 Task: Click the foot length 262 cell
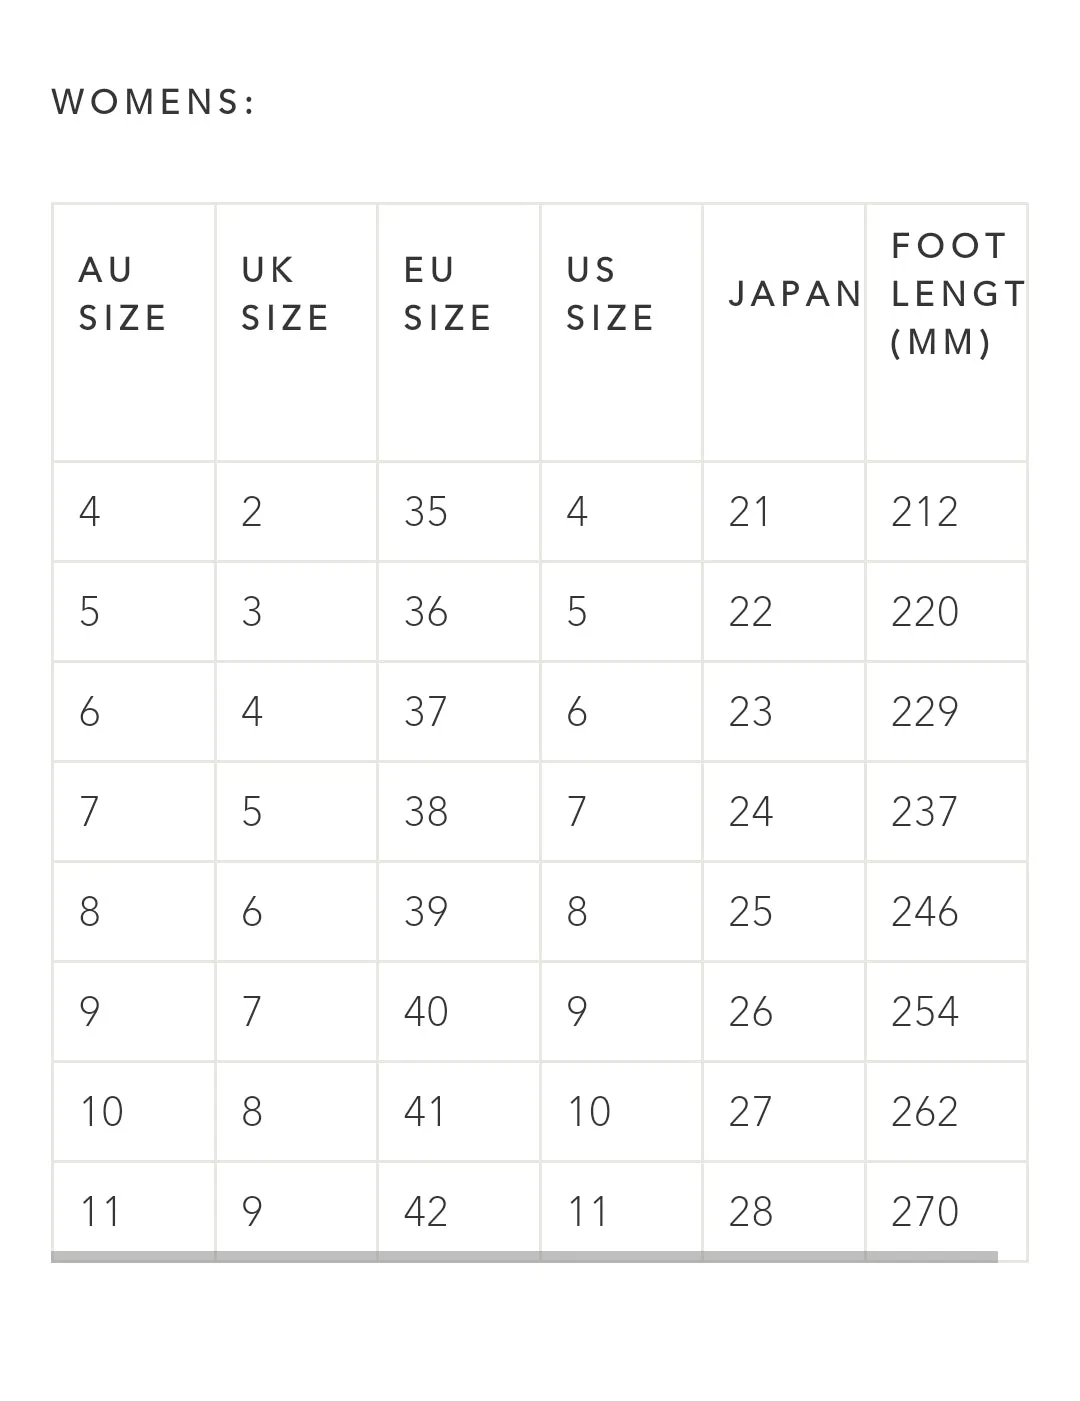coord(946,1112)
